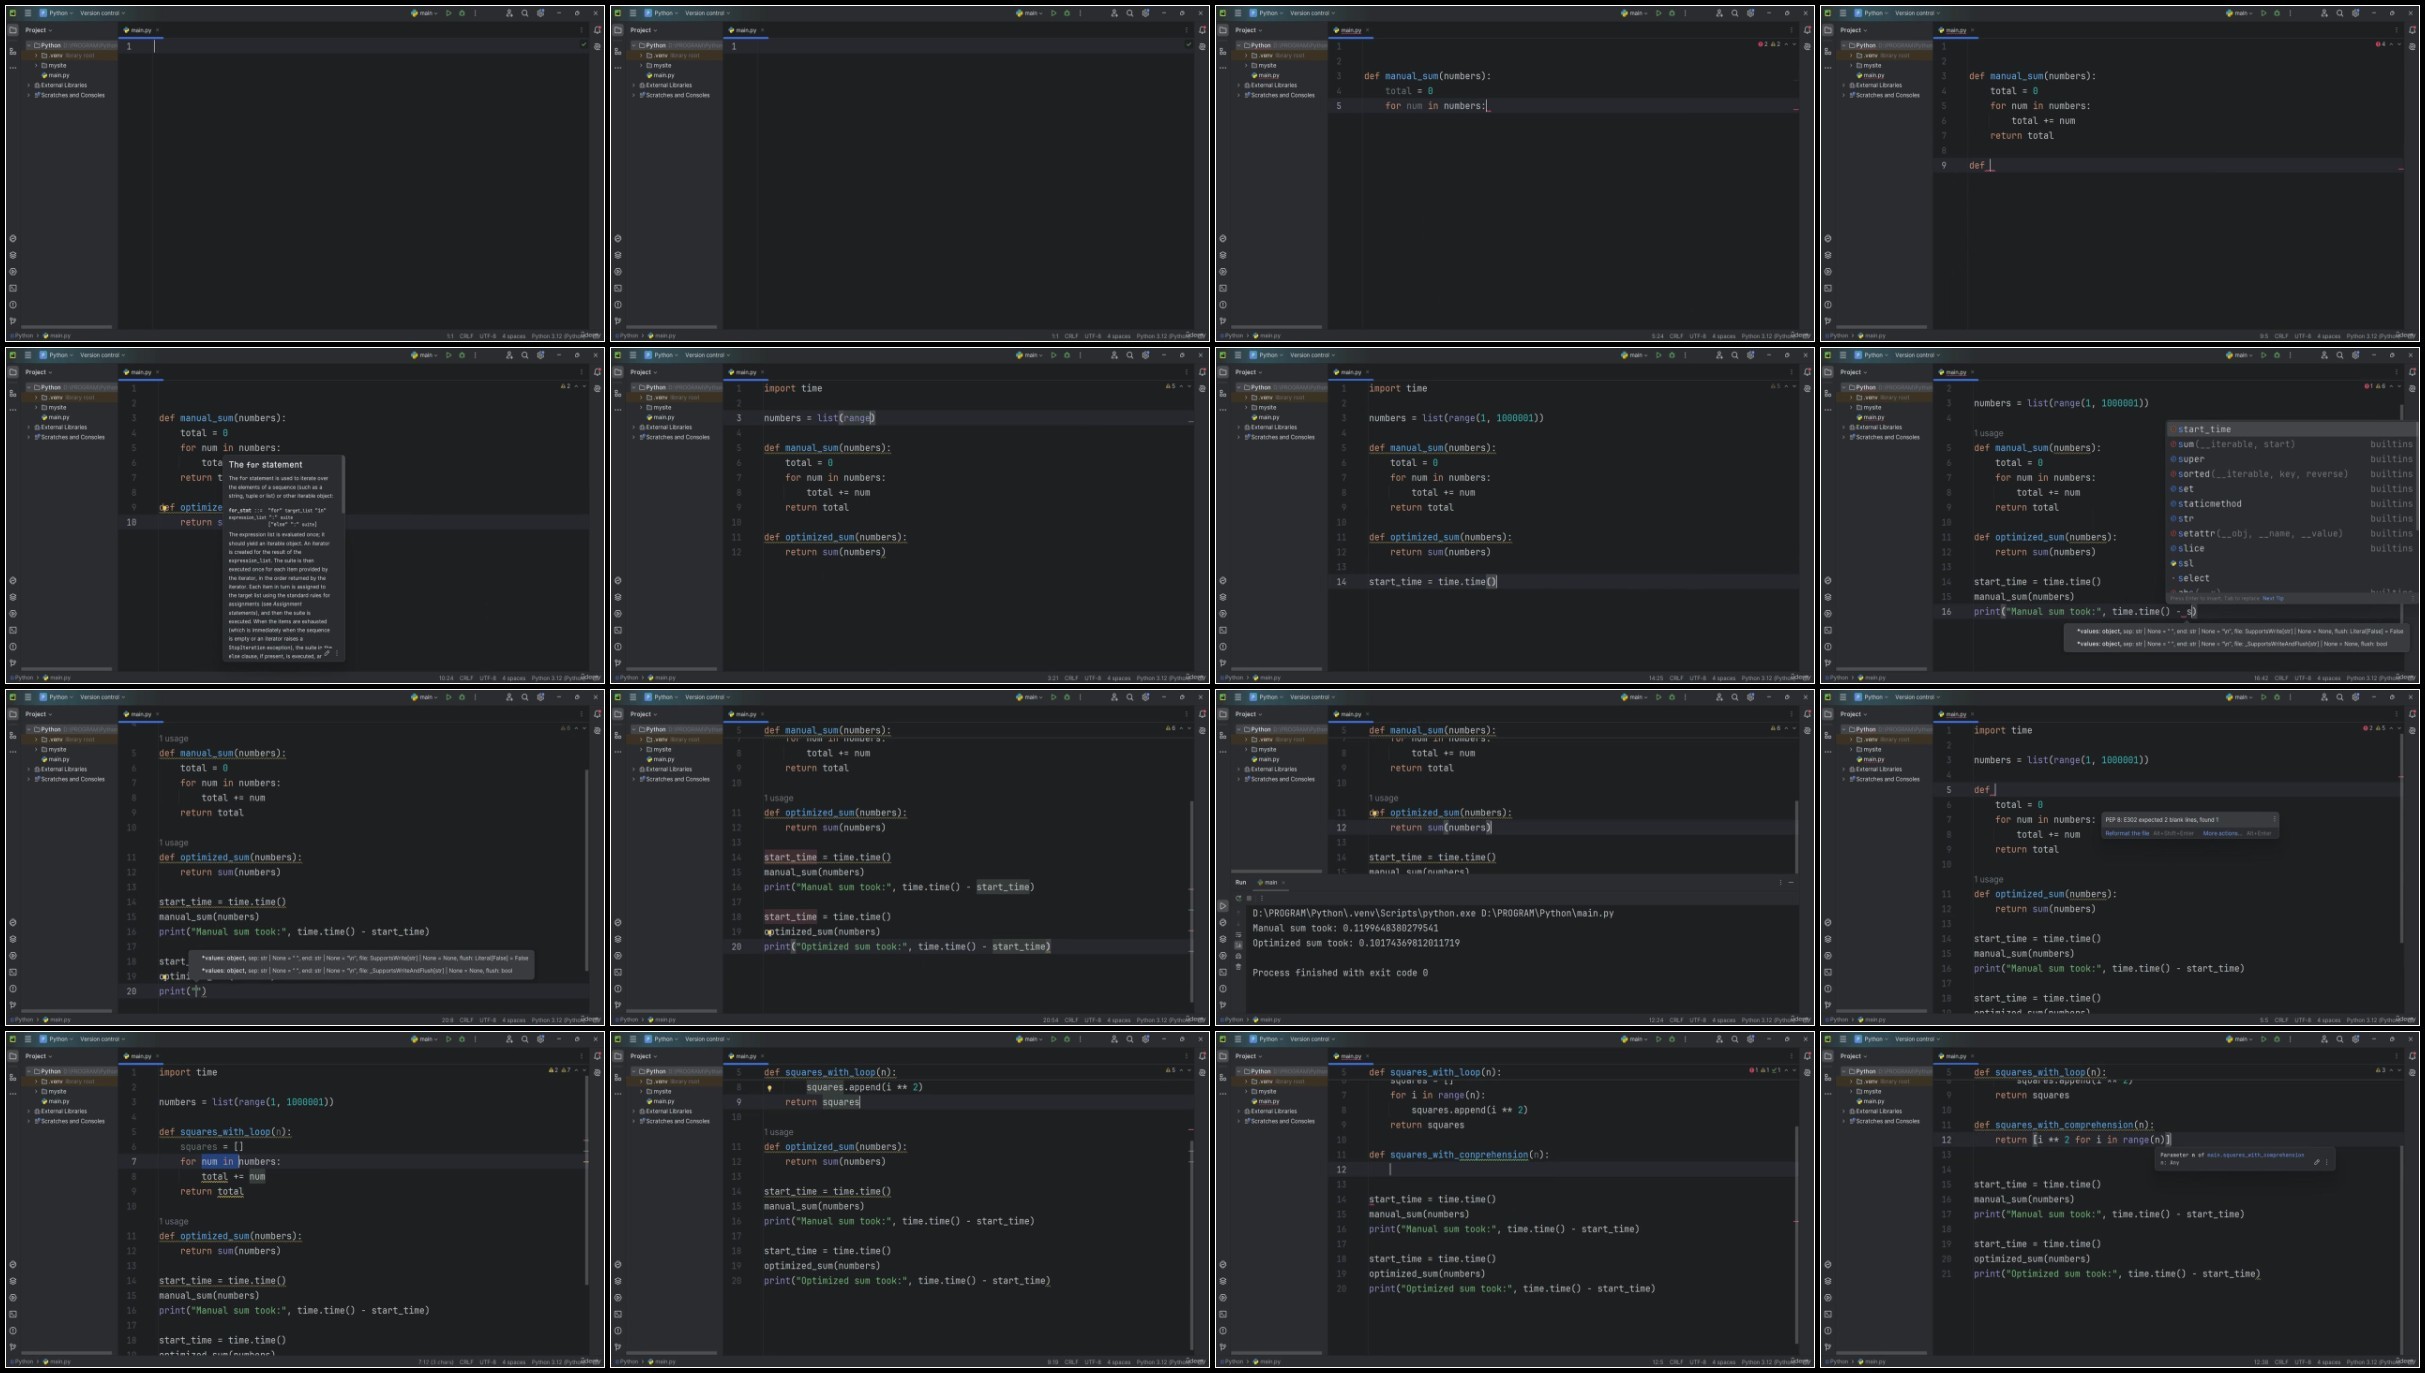Click kebab icon in the for-statement documentation popup
The width and height of the screenshot is (2425, 1373).
pyautogui.click(x=336, y=653)
